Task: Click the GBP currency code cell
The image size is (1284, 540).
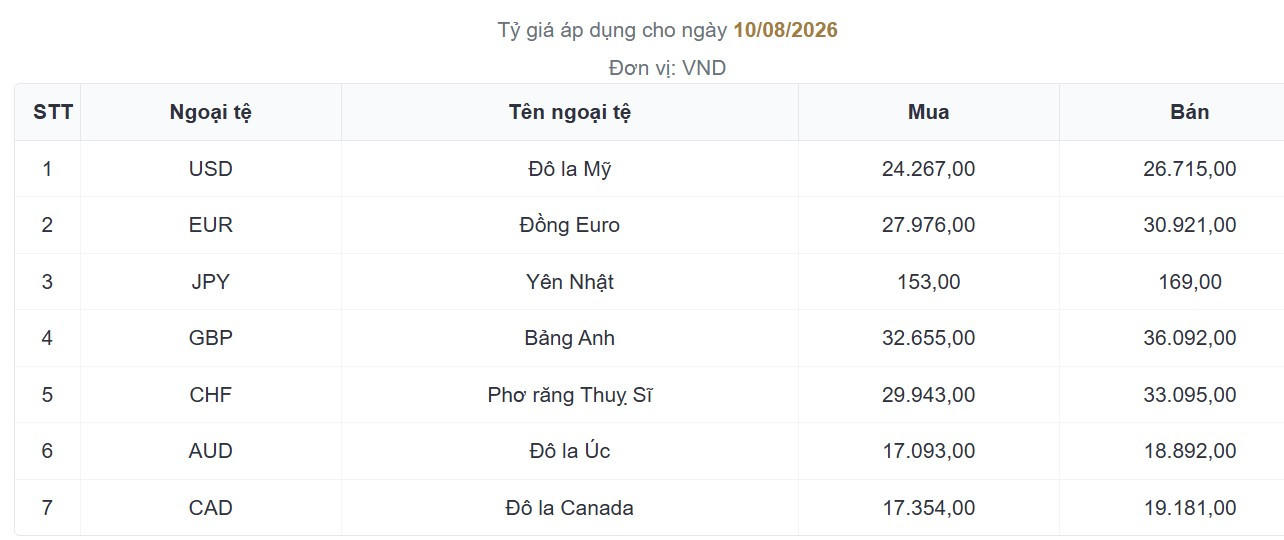Action: tap(210, 338)
